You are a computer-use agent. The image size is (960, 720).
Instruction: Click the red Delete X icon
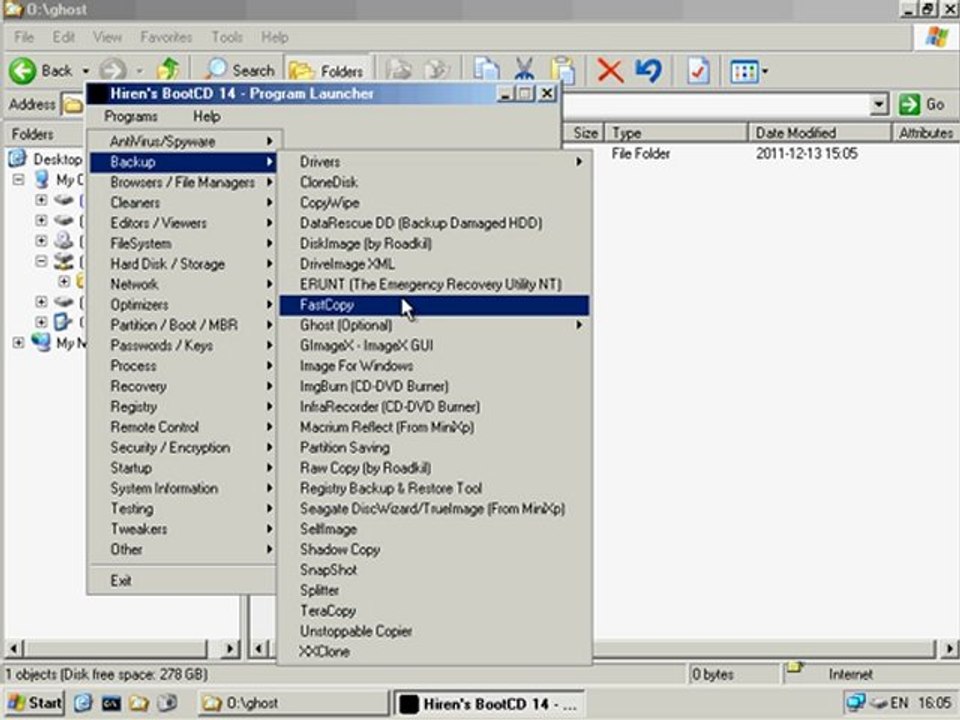tap(610, 71)
